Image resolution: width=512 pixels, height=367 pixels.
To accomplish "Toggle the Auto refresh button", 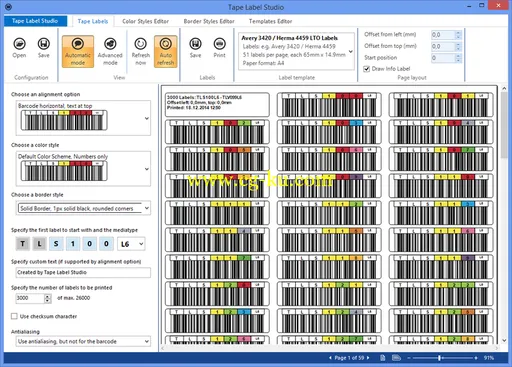I will coord(166,51).
